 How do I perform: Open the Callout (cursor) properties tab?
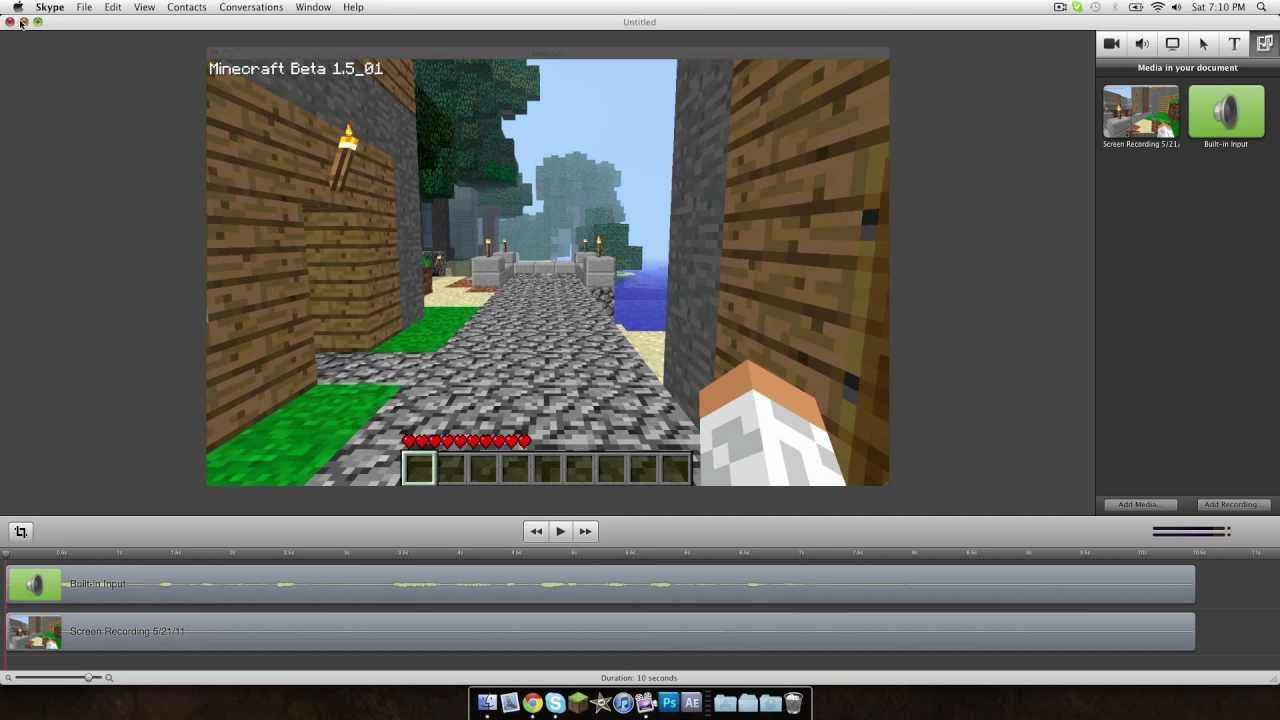(x=1203, y=44)
